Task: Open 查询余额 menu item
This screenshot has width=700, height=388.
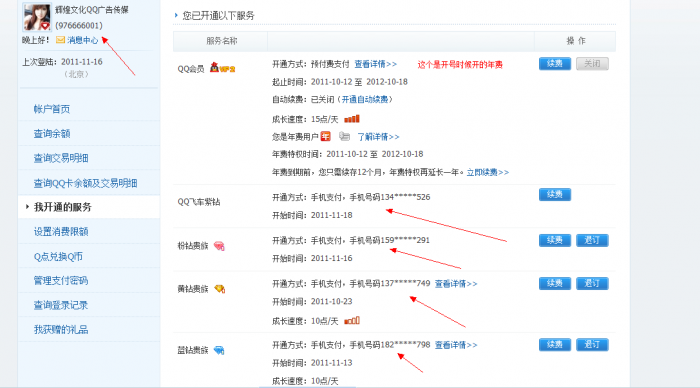Action: coord(52,134)
